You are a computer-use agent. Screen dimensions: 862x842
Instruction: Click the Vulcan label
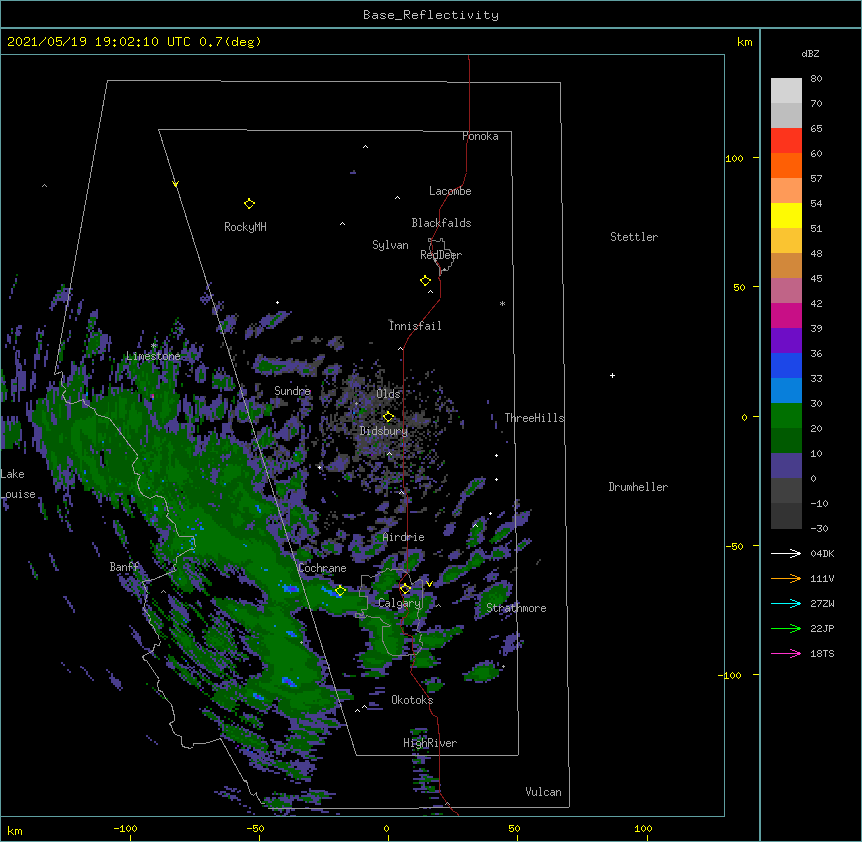543,792
